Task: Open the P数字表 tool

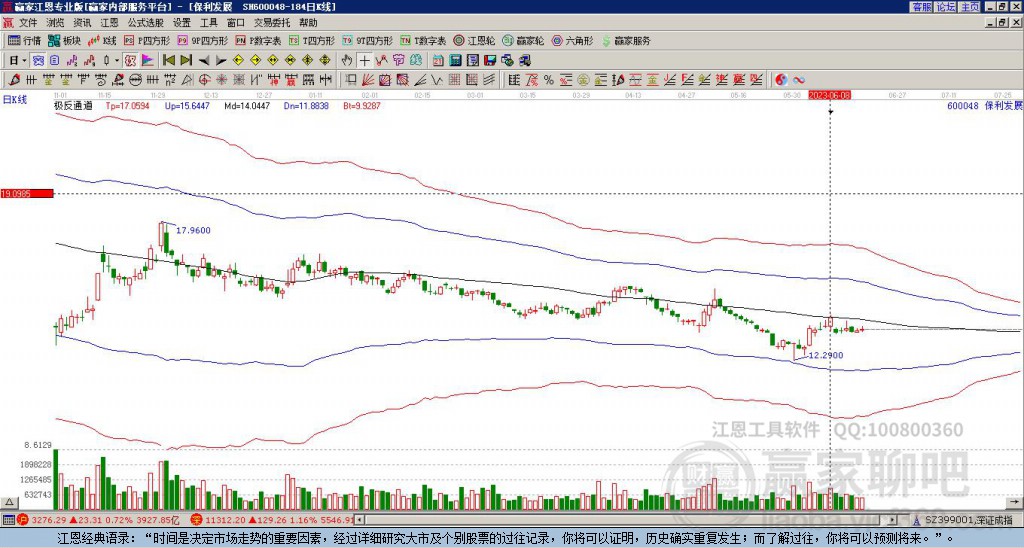Action: coord(259,40)
